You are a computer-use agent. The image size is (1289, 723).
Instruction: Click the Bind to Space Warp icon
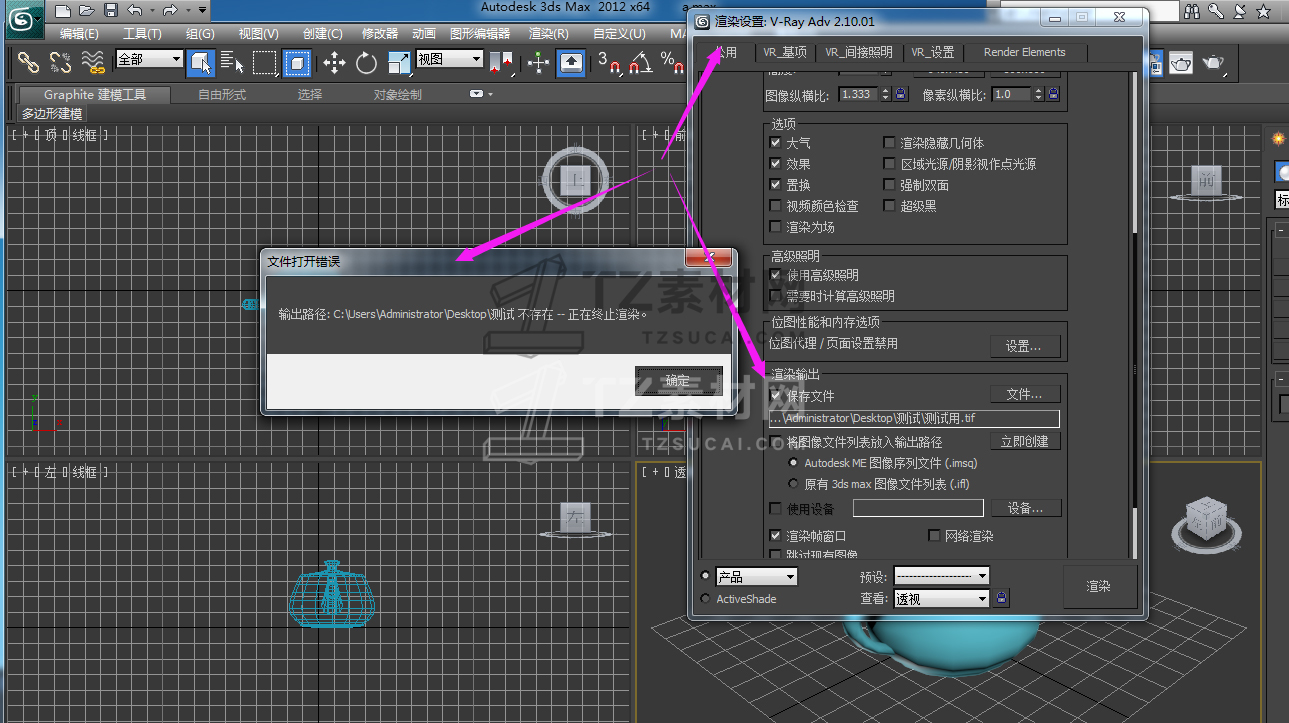93,63
